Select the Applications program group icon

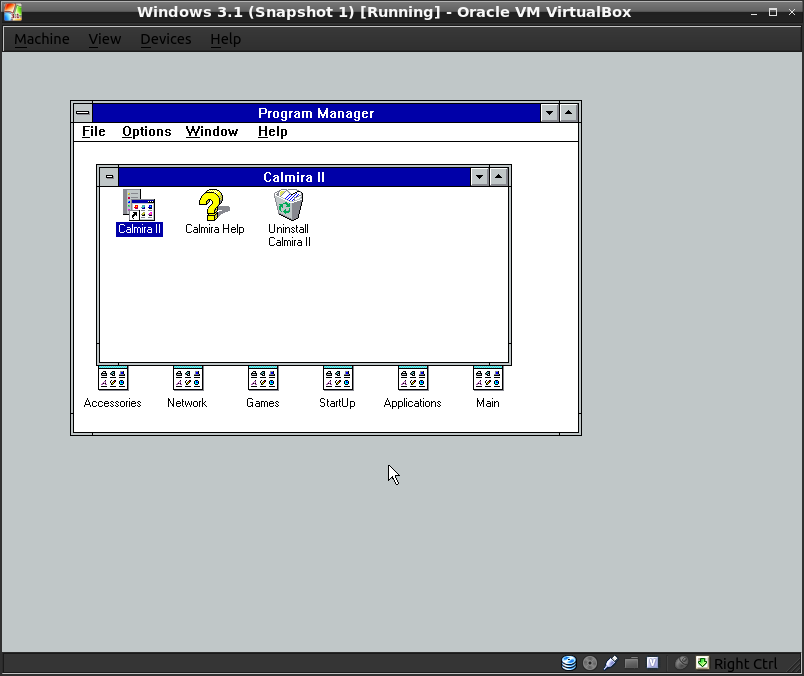(413, 379)
